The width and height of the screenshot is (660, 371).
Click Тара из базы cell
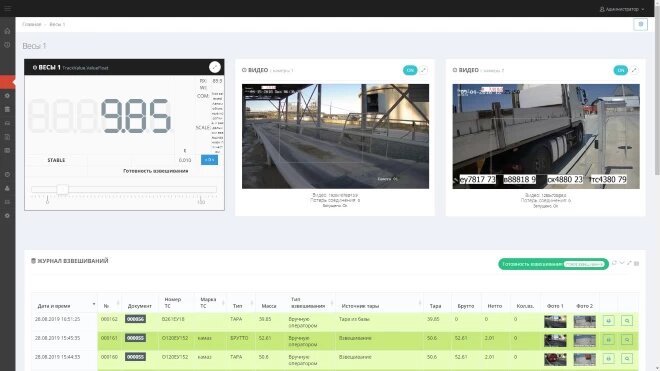354,319
